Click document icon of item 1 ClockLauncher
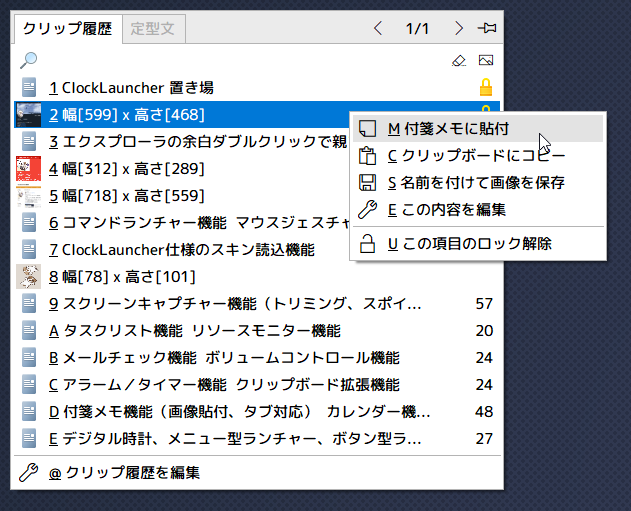Screen dimensions: 631x511 tap(29, 87)
